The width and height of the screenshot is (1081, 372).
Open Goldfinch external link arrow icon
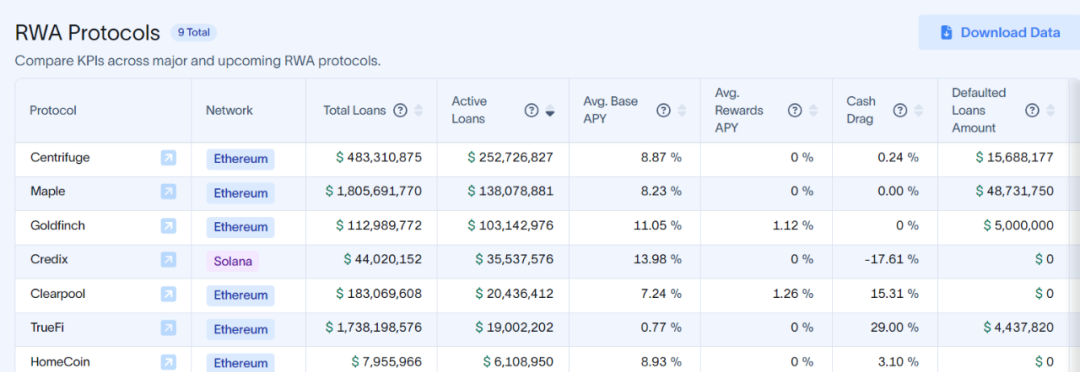tap(168, 226)
